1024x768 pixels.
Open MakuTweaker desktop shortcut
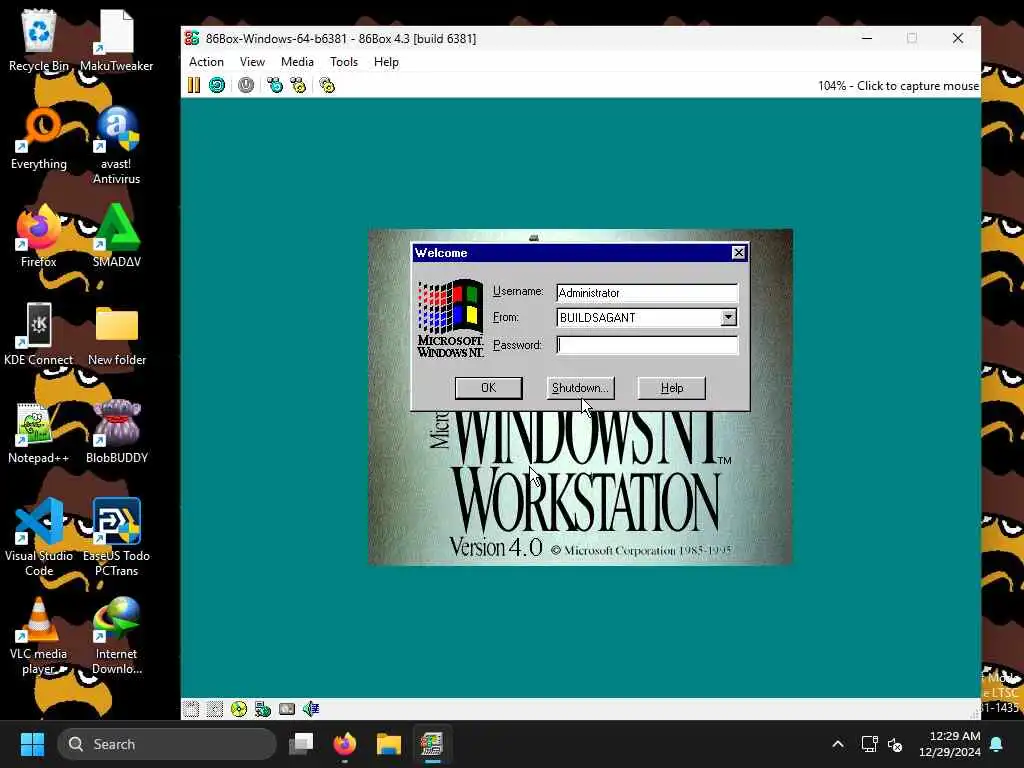coord(116,40)
